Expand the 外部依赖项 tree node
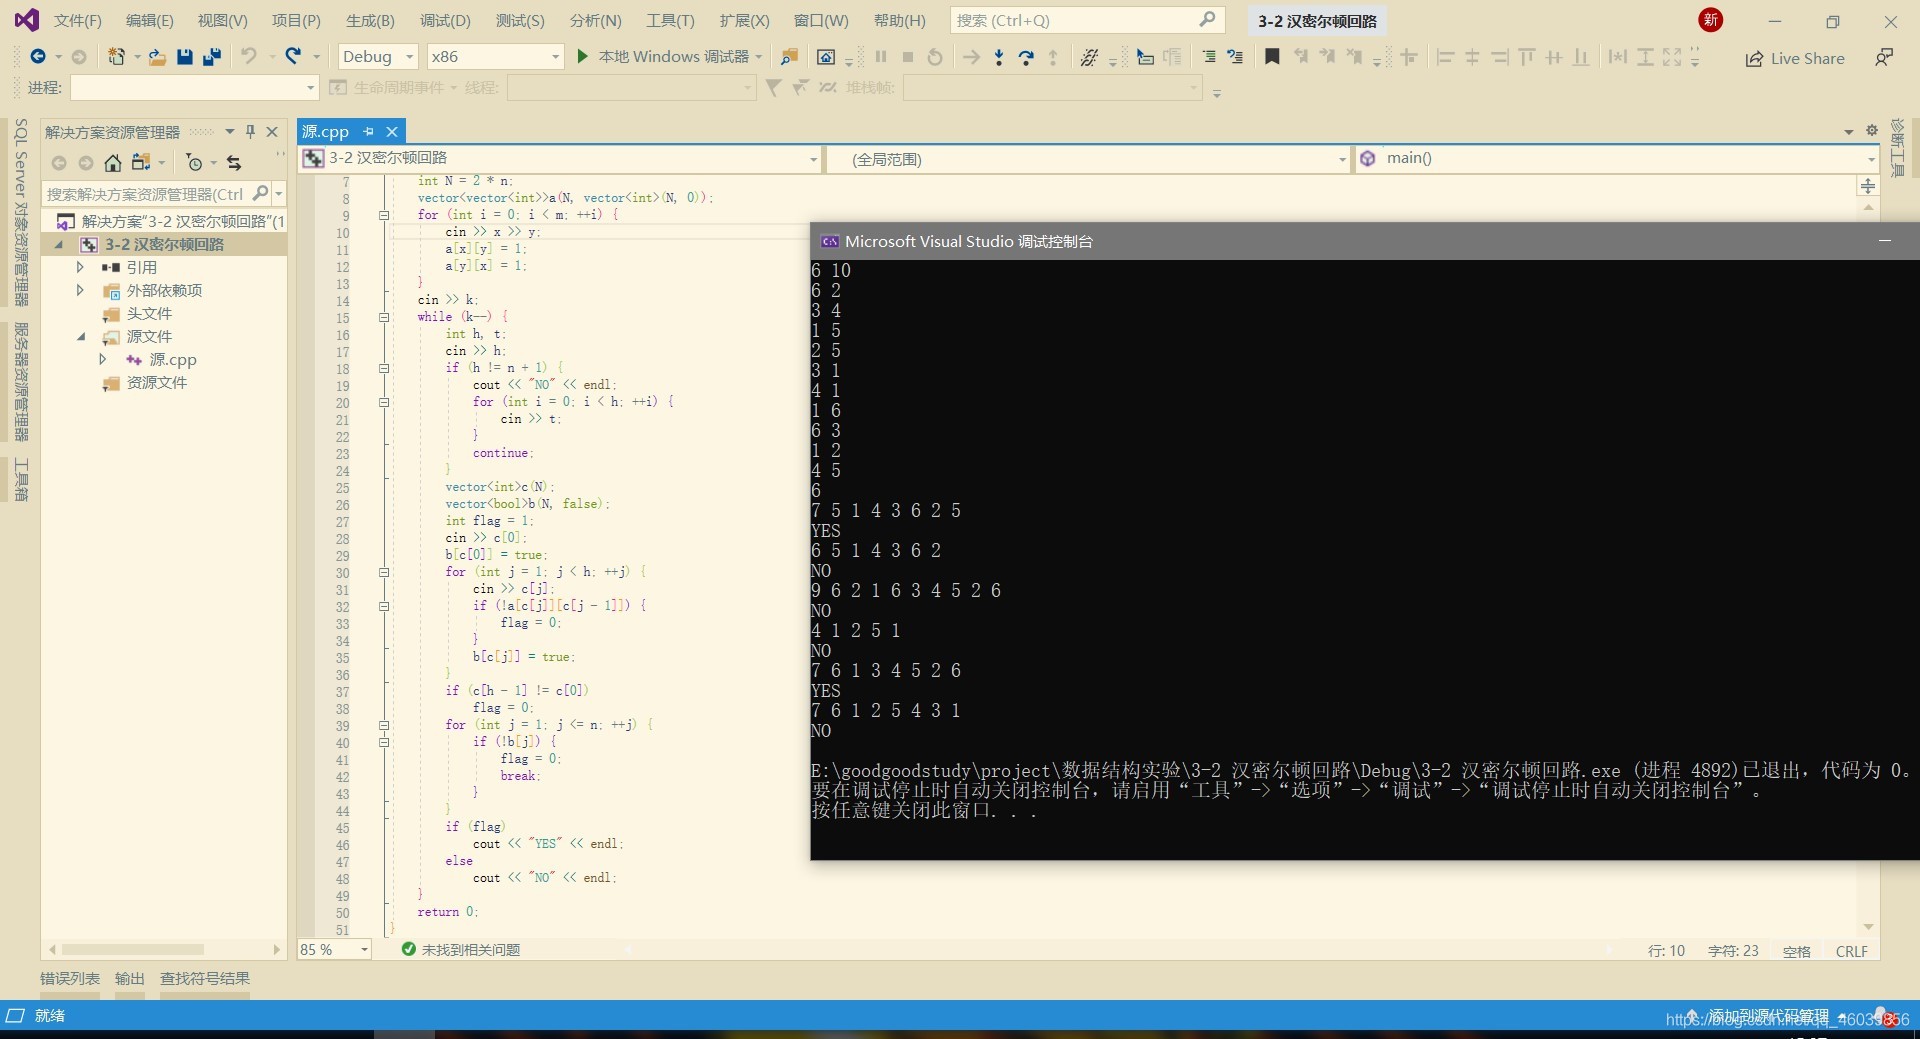Viewport: 1920px width, 1039px height. click(x=81, y=290)
